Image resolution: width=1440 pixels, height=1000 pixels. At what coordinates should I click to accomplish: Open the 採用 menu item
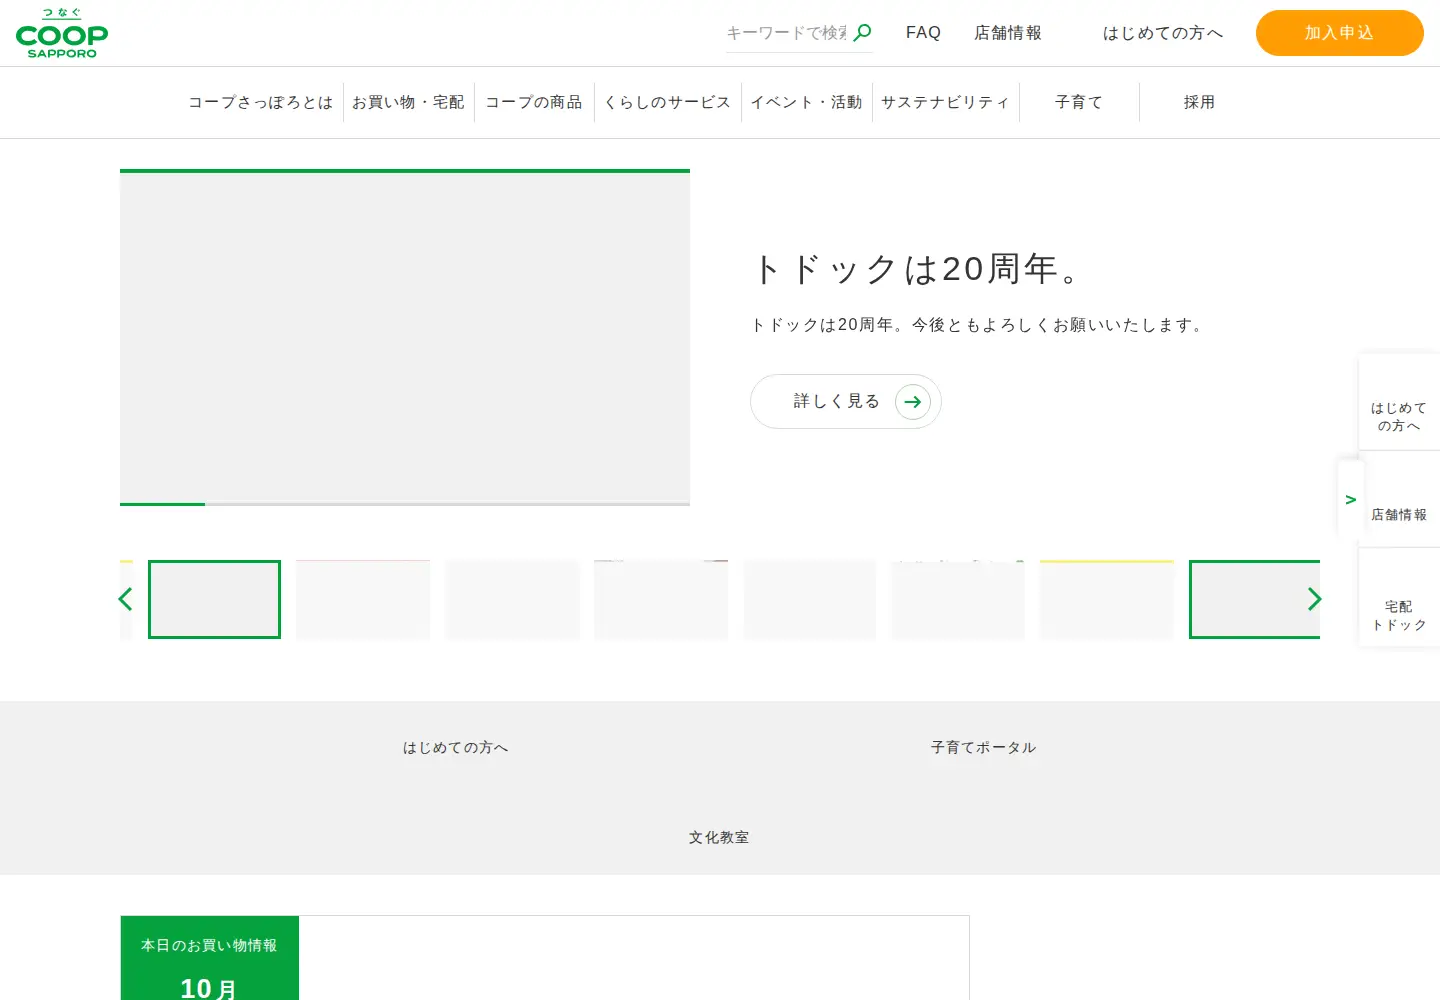coord(1199,102)
